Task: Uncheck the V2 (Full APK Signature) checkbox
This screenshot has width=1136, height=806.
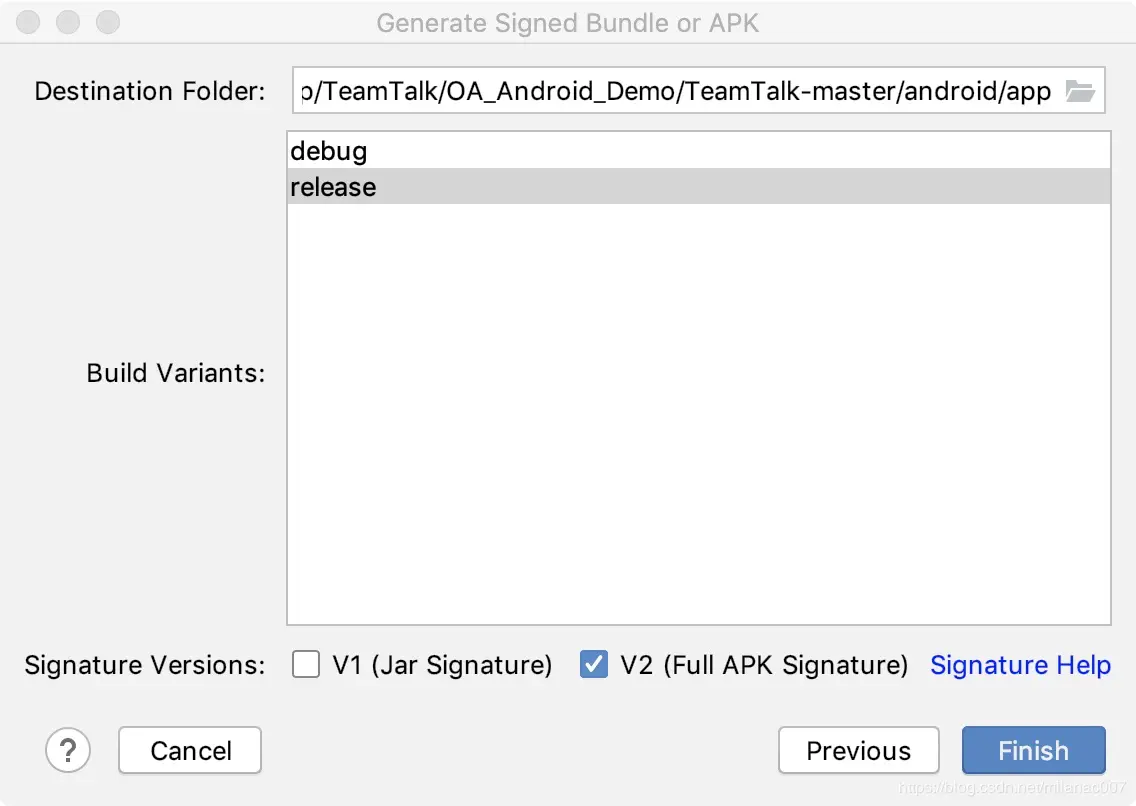Action: tap(594, 665)
